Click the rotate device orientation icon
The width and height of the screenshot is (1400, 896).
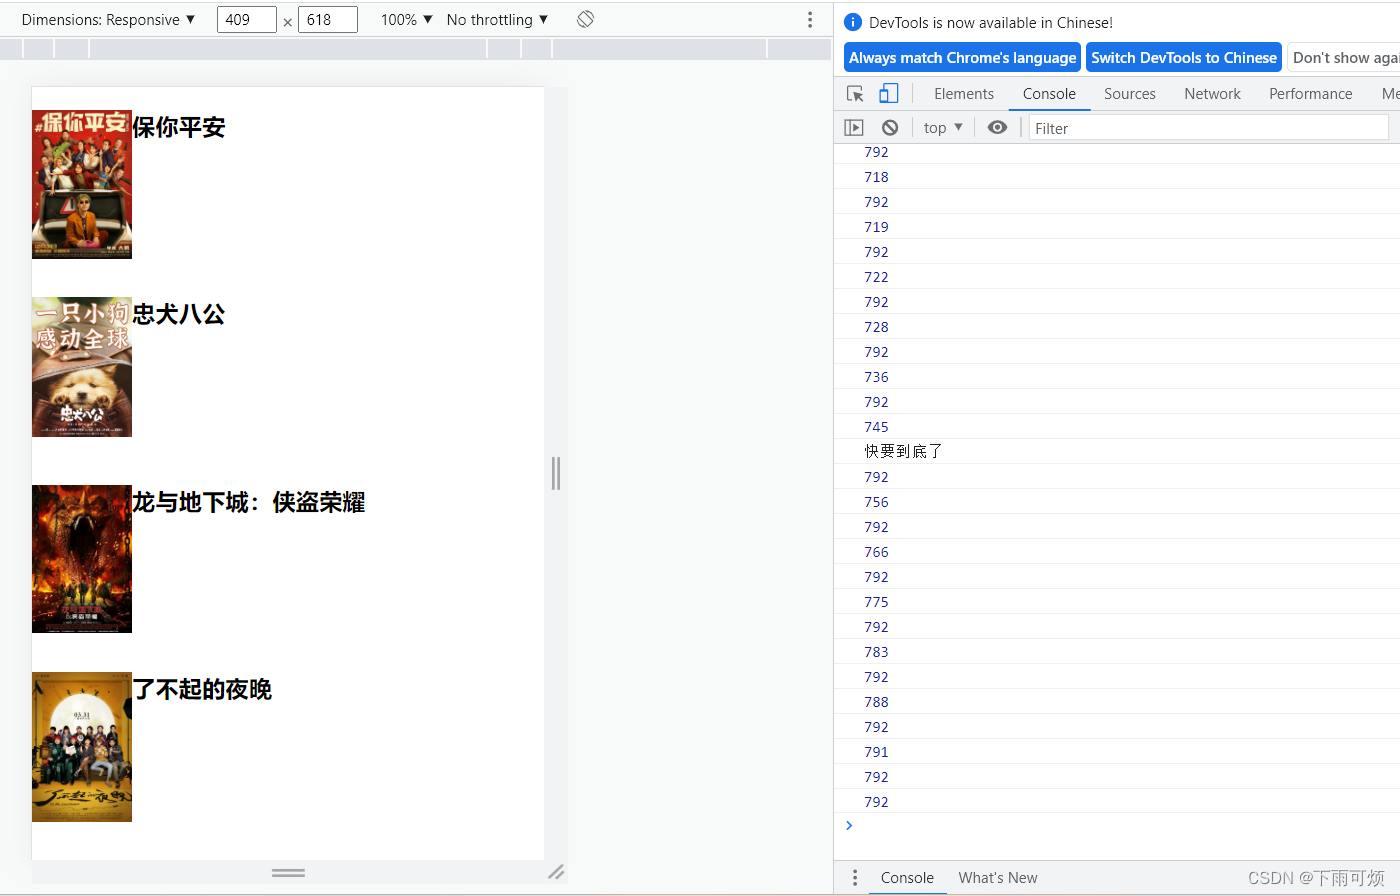pyautogui.click(x=586, y=19)
